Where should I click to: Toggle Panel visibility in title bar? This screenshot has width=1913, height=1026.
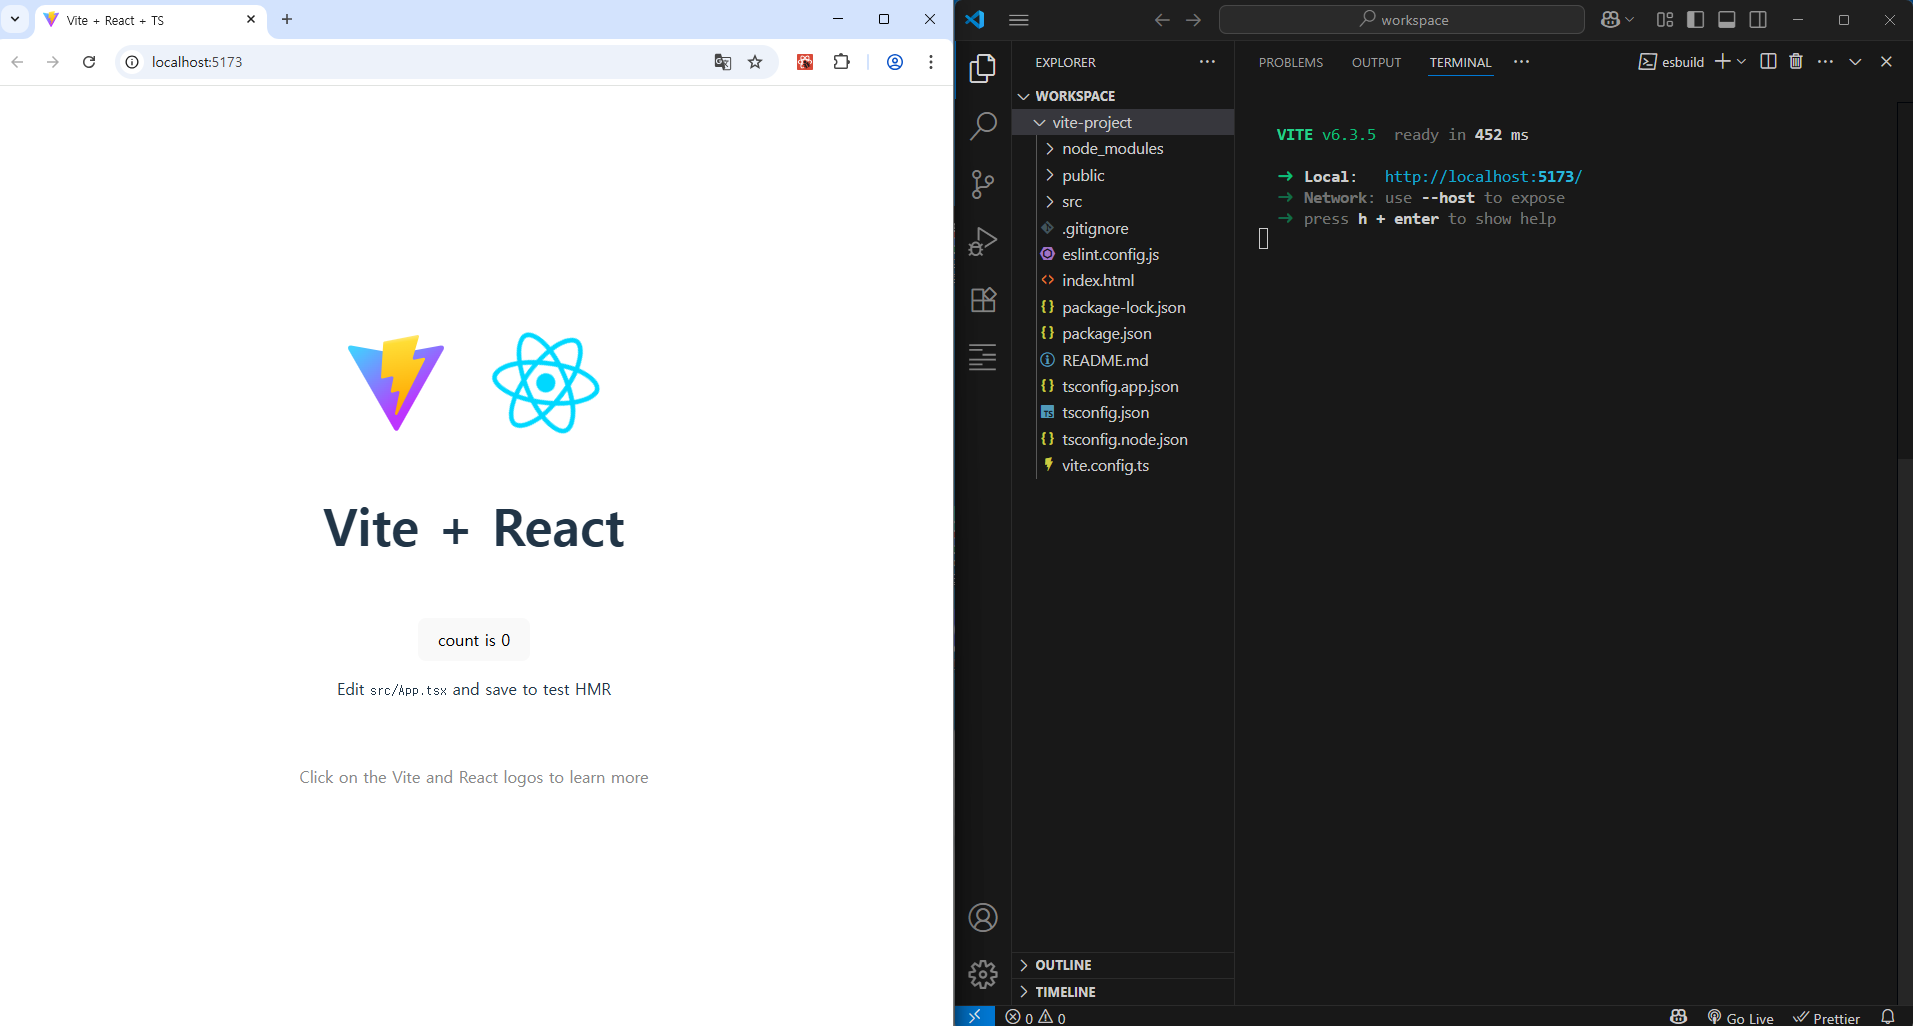[1727, 20]
